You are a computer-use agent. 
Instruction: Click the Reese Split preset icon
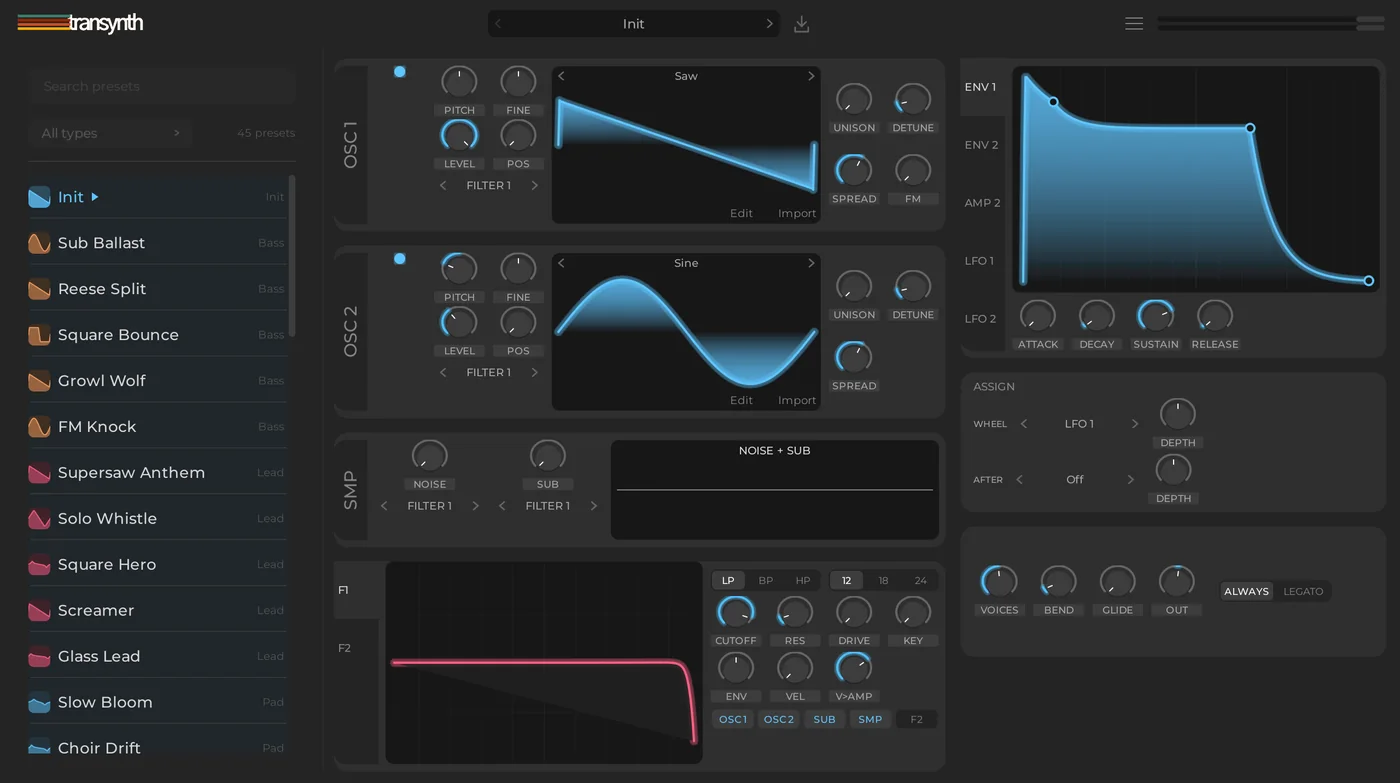(39, 289)
